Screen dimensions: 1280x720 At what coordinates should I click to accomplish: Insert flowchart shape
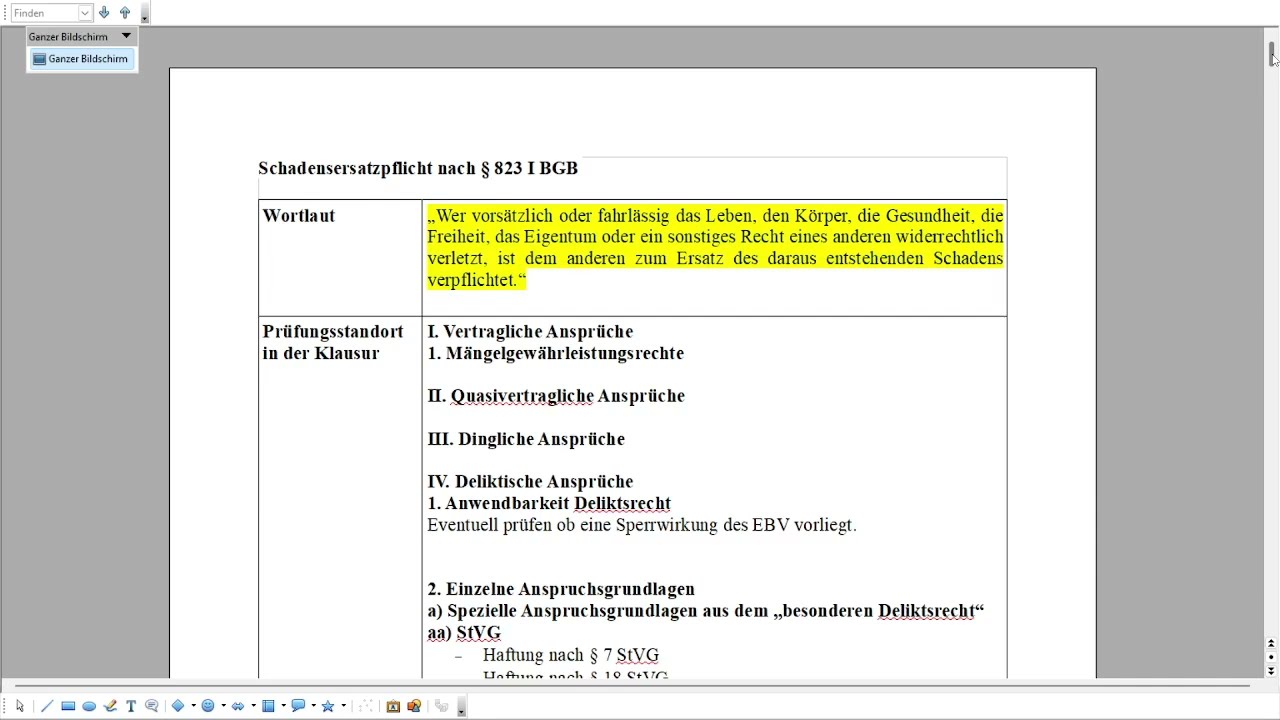pos(268,706)
